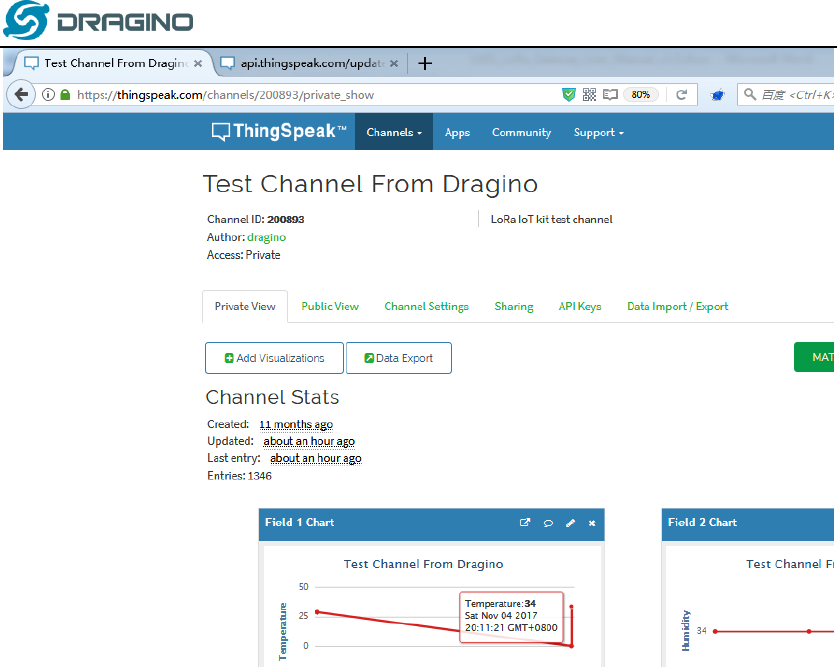This screenshot has width=837, height=667.
Task: Click Created '11 months ago' timestamp
Action: (296, 424)
